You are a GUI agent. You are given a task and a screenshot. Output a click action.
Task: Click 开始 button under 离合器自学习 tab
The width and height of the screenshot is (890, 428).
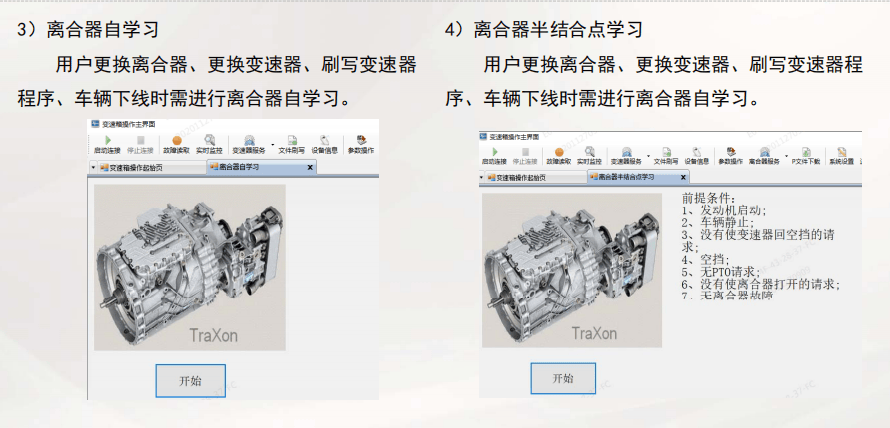coord(191,381)
